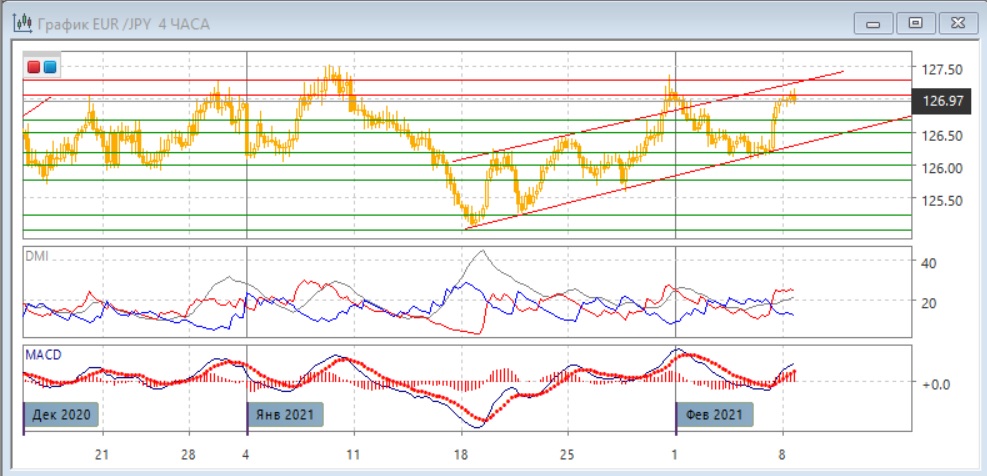Click the current price label 126.97
Image resolution: width=987 pixels, height=476 pixels.
pyautogui.click(x=944, y=100)
